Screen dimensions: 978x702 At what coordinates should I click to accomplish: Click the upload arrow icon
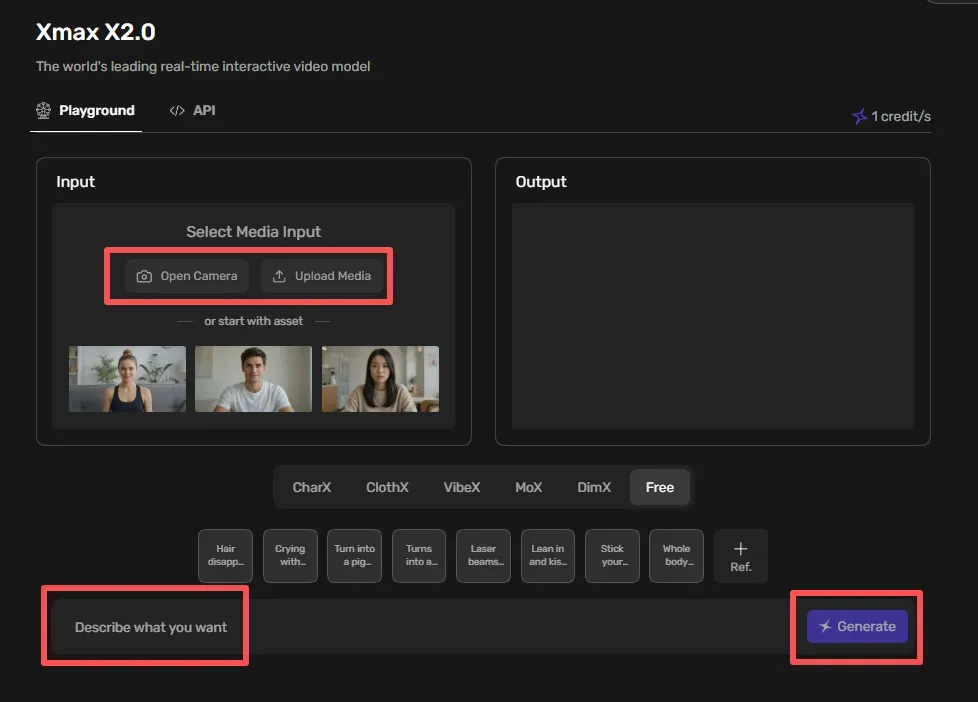click(279, 276)
